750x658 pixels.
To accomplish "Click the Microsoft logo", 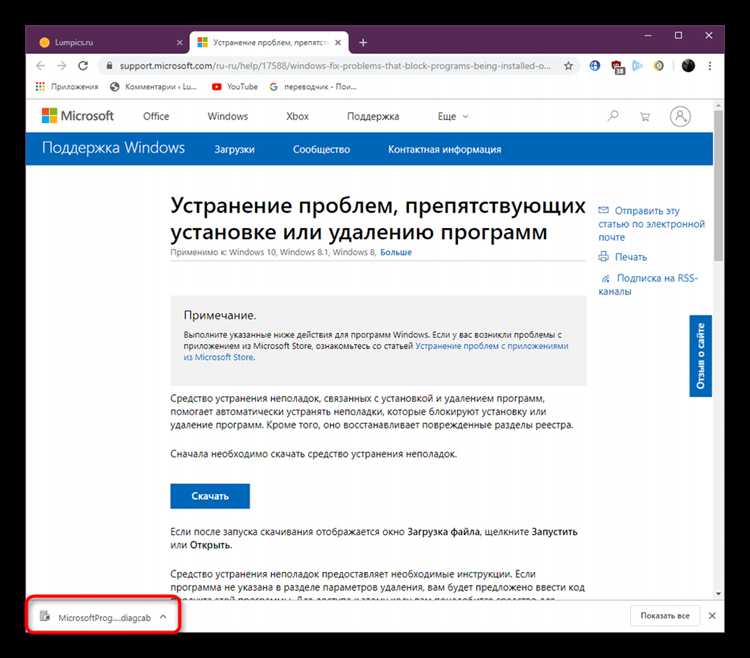I will [x=77, y=116].
